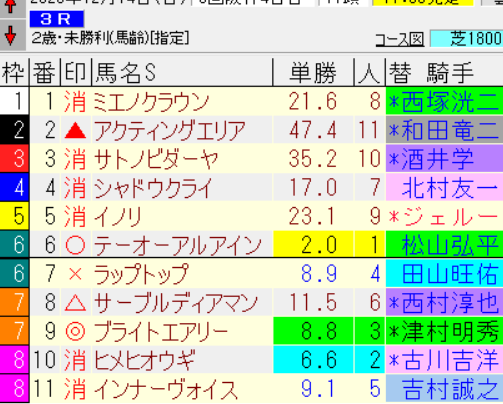Click the yellow frame 5 cell
The height and width of the screenshot is (404, 503).
coord(14,216)
